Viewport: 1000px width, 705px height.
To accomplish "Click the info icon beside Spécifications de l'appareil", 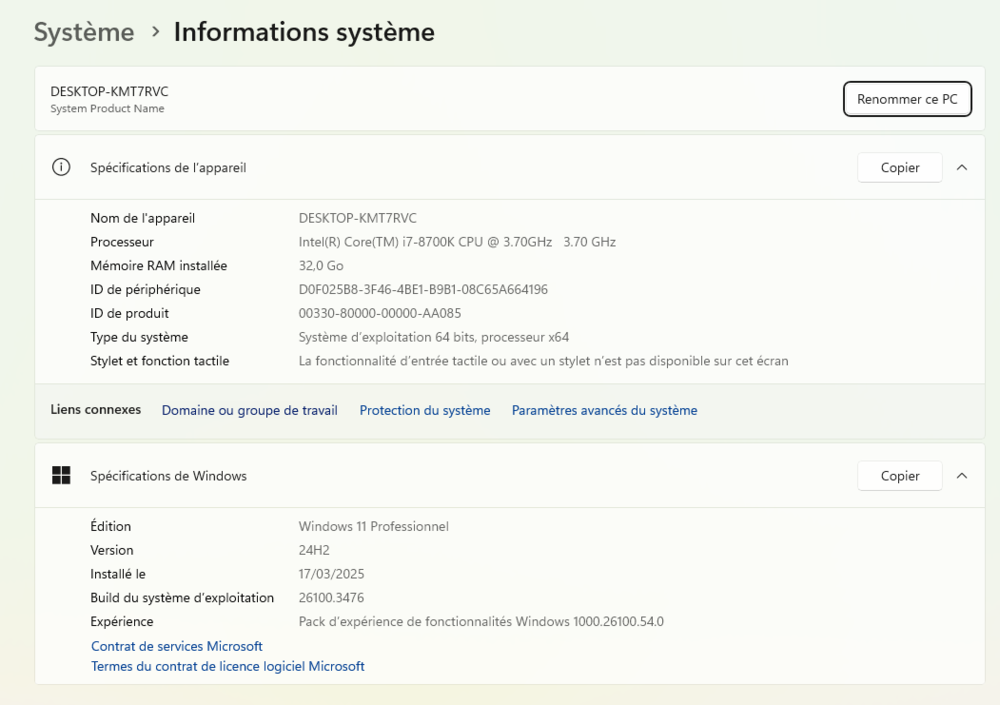I will click(x=61, y=167).
